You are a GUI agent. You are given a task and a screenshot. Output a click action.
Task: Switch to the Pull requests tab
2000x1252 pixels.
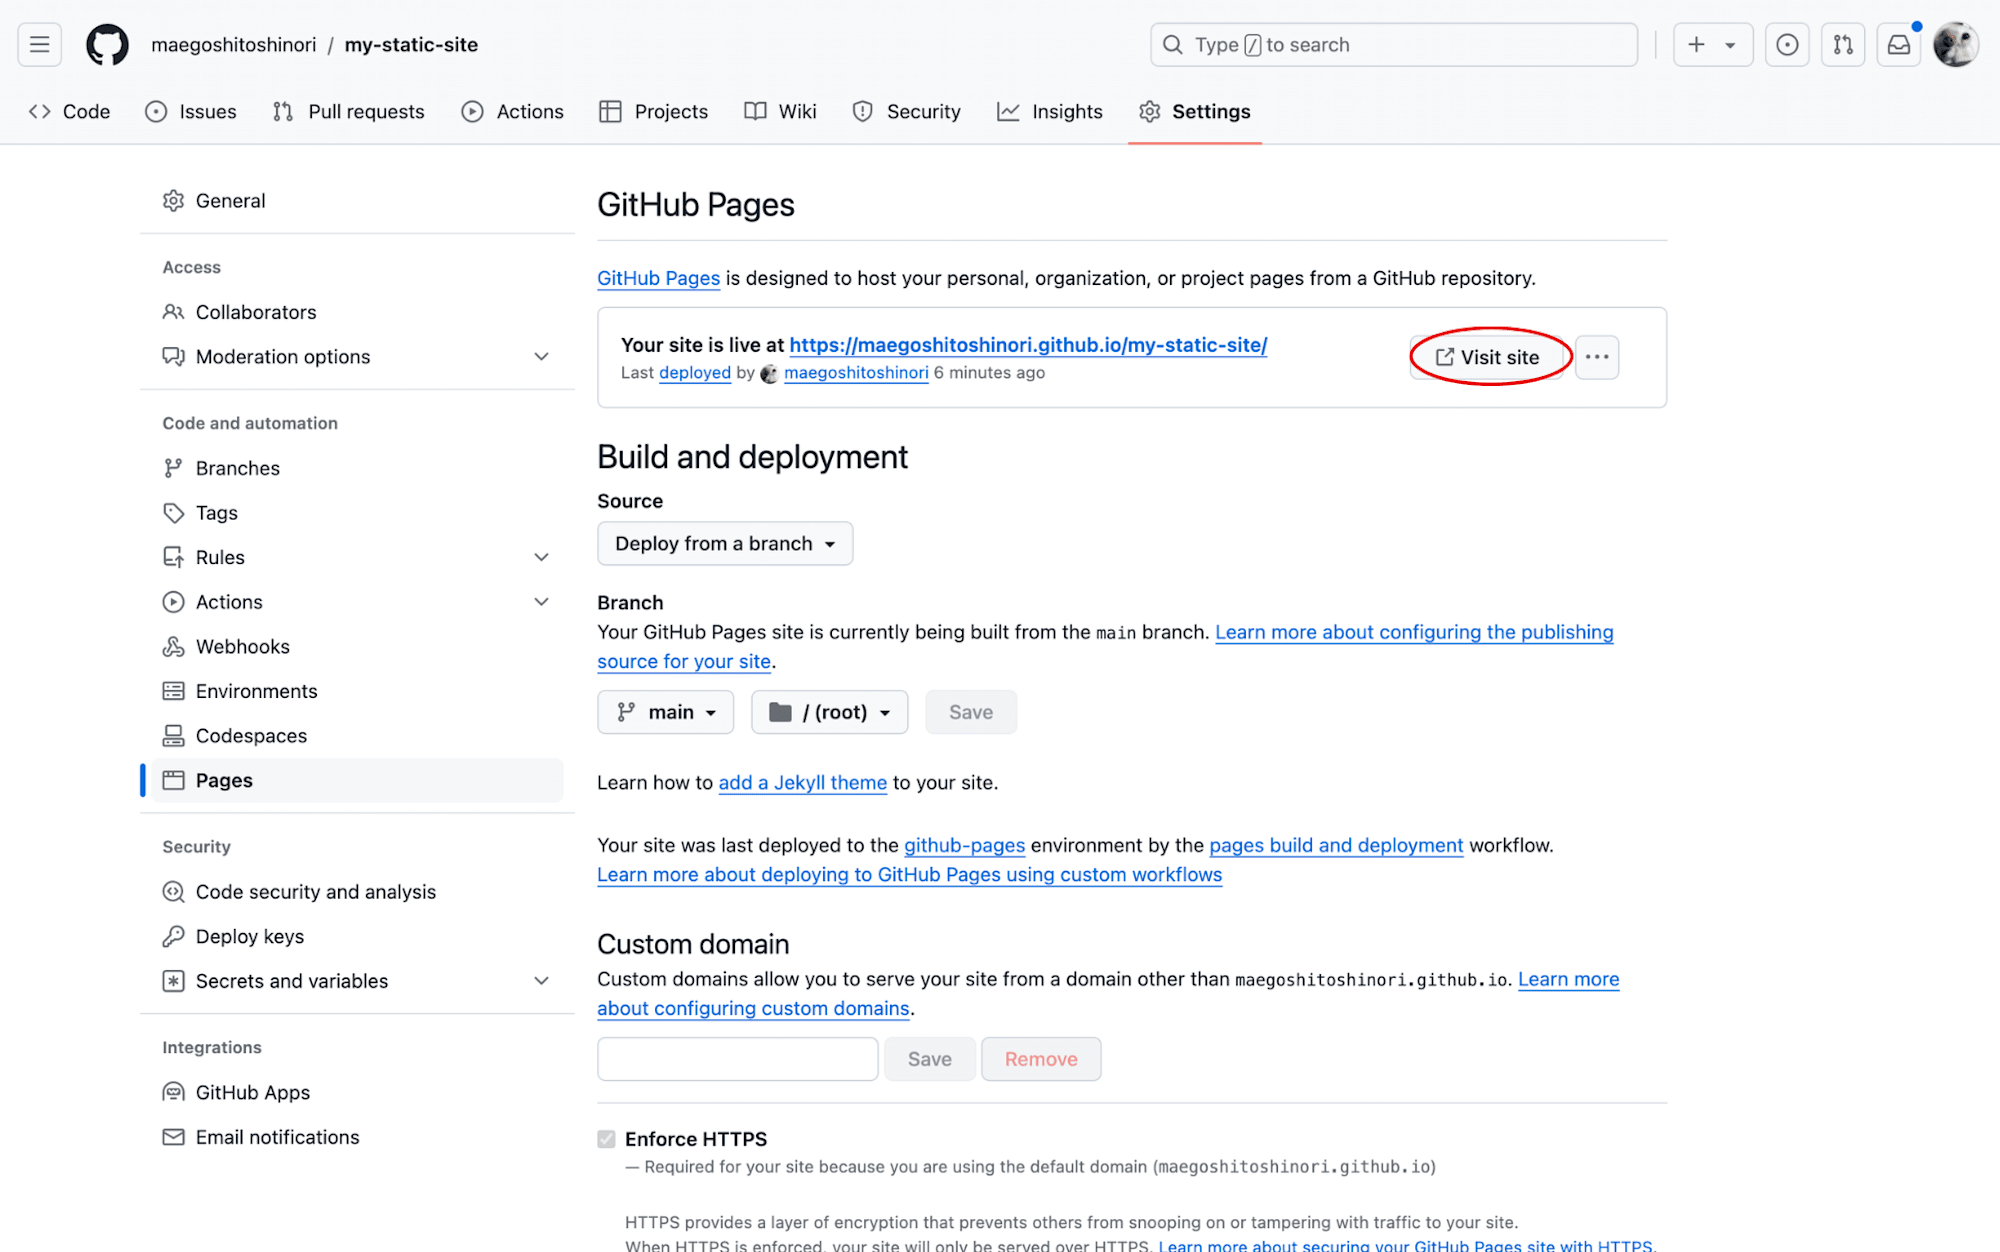coord(348,112)
